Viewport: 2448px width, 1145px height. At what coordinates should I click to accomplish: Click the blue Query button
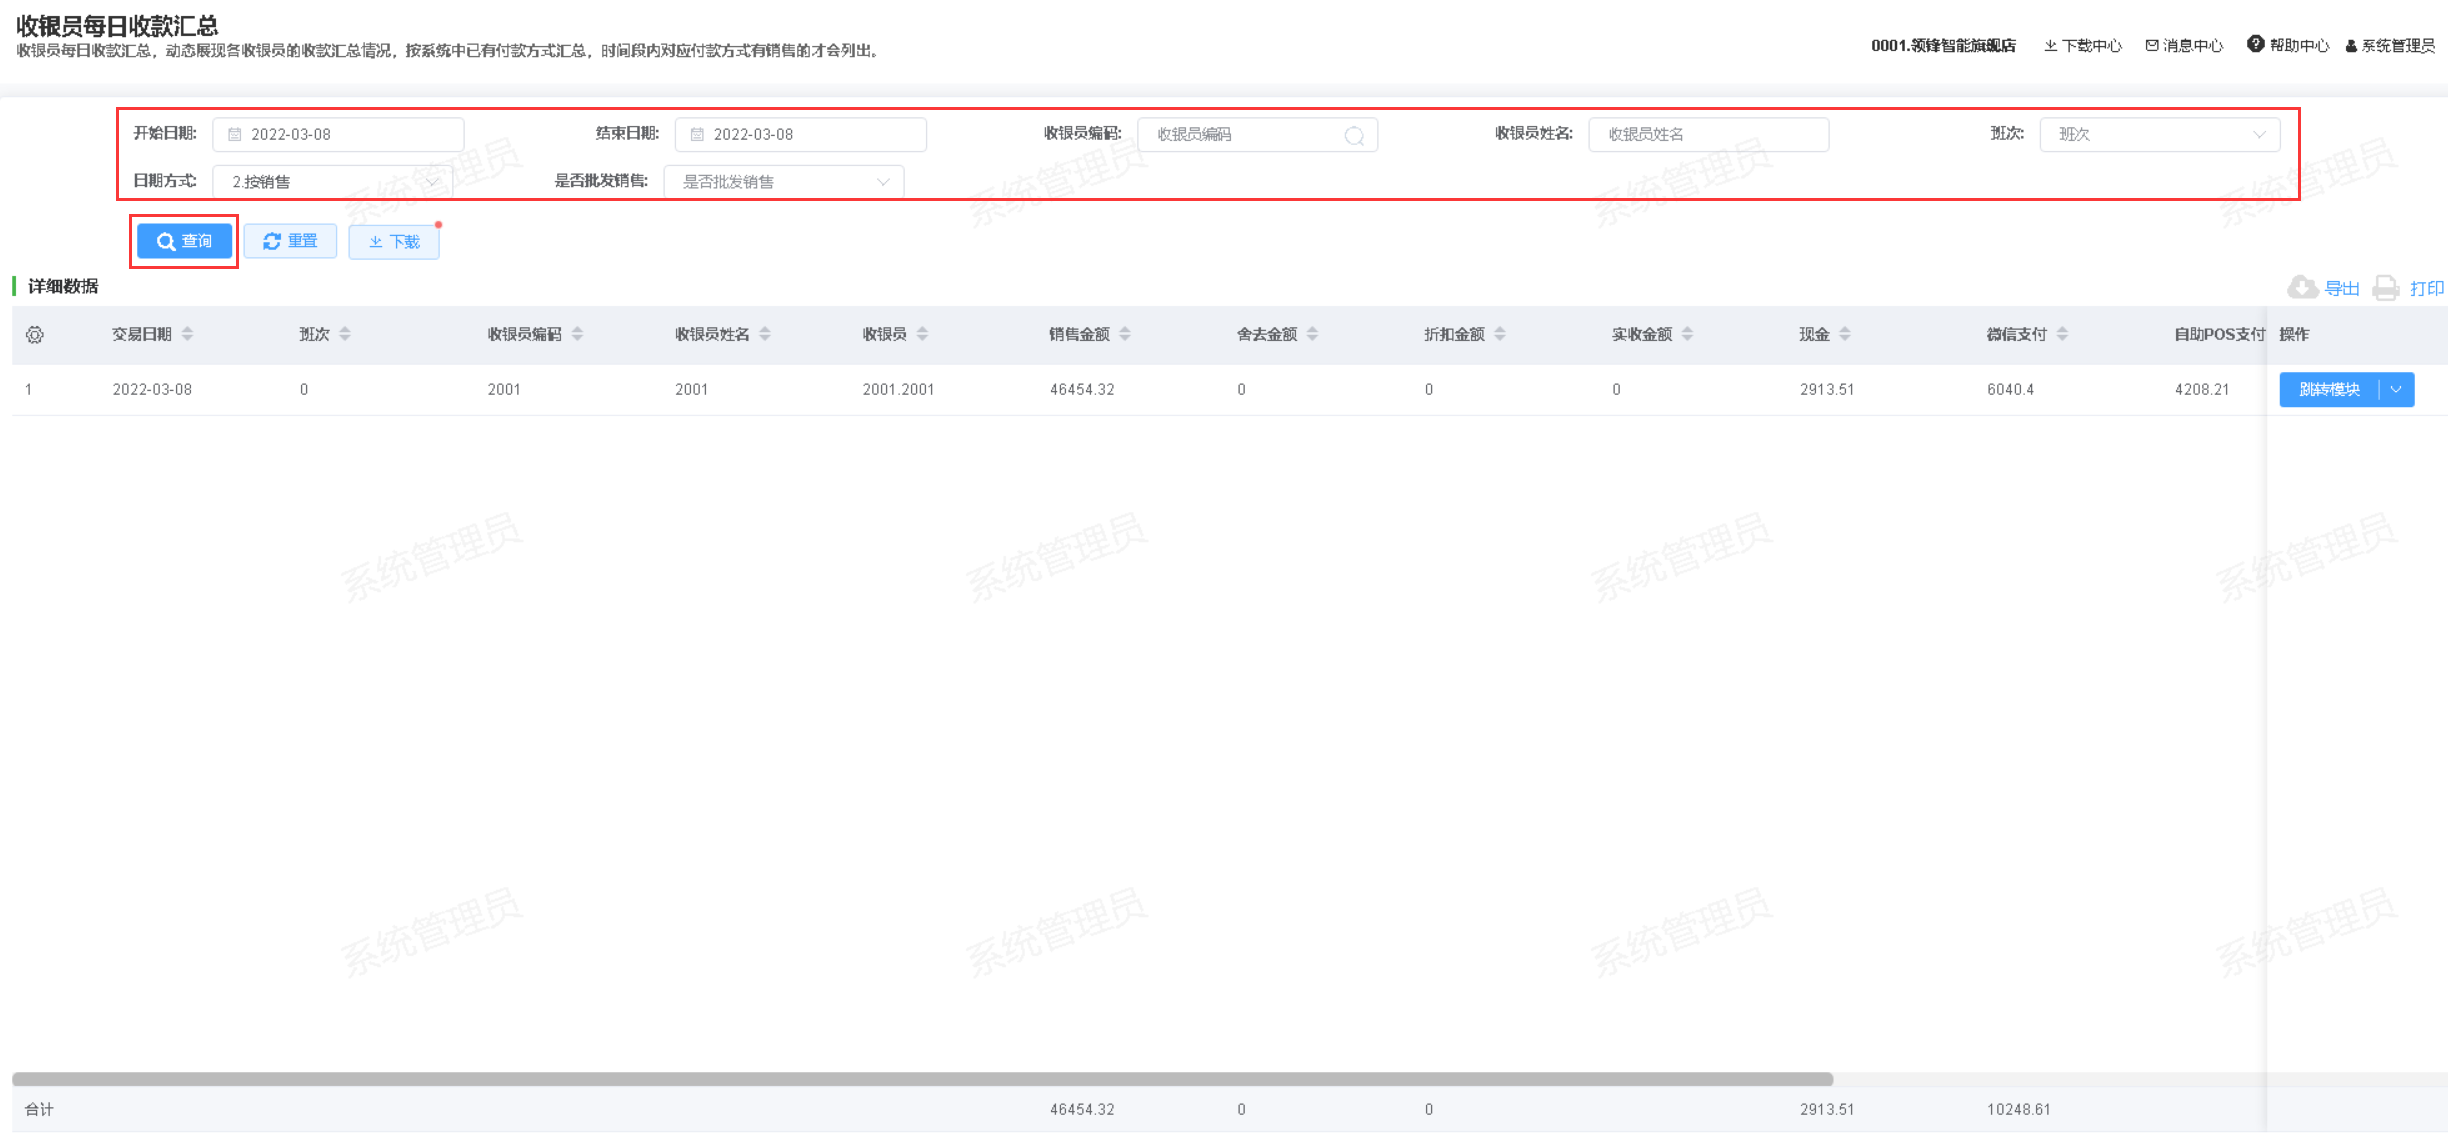(x=184, y=242)
